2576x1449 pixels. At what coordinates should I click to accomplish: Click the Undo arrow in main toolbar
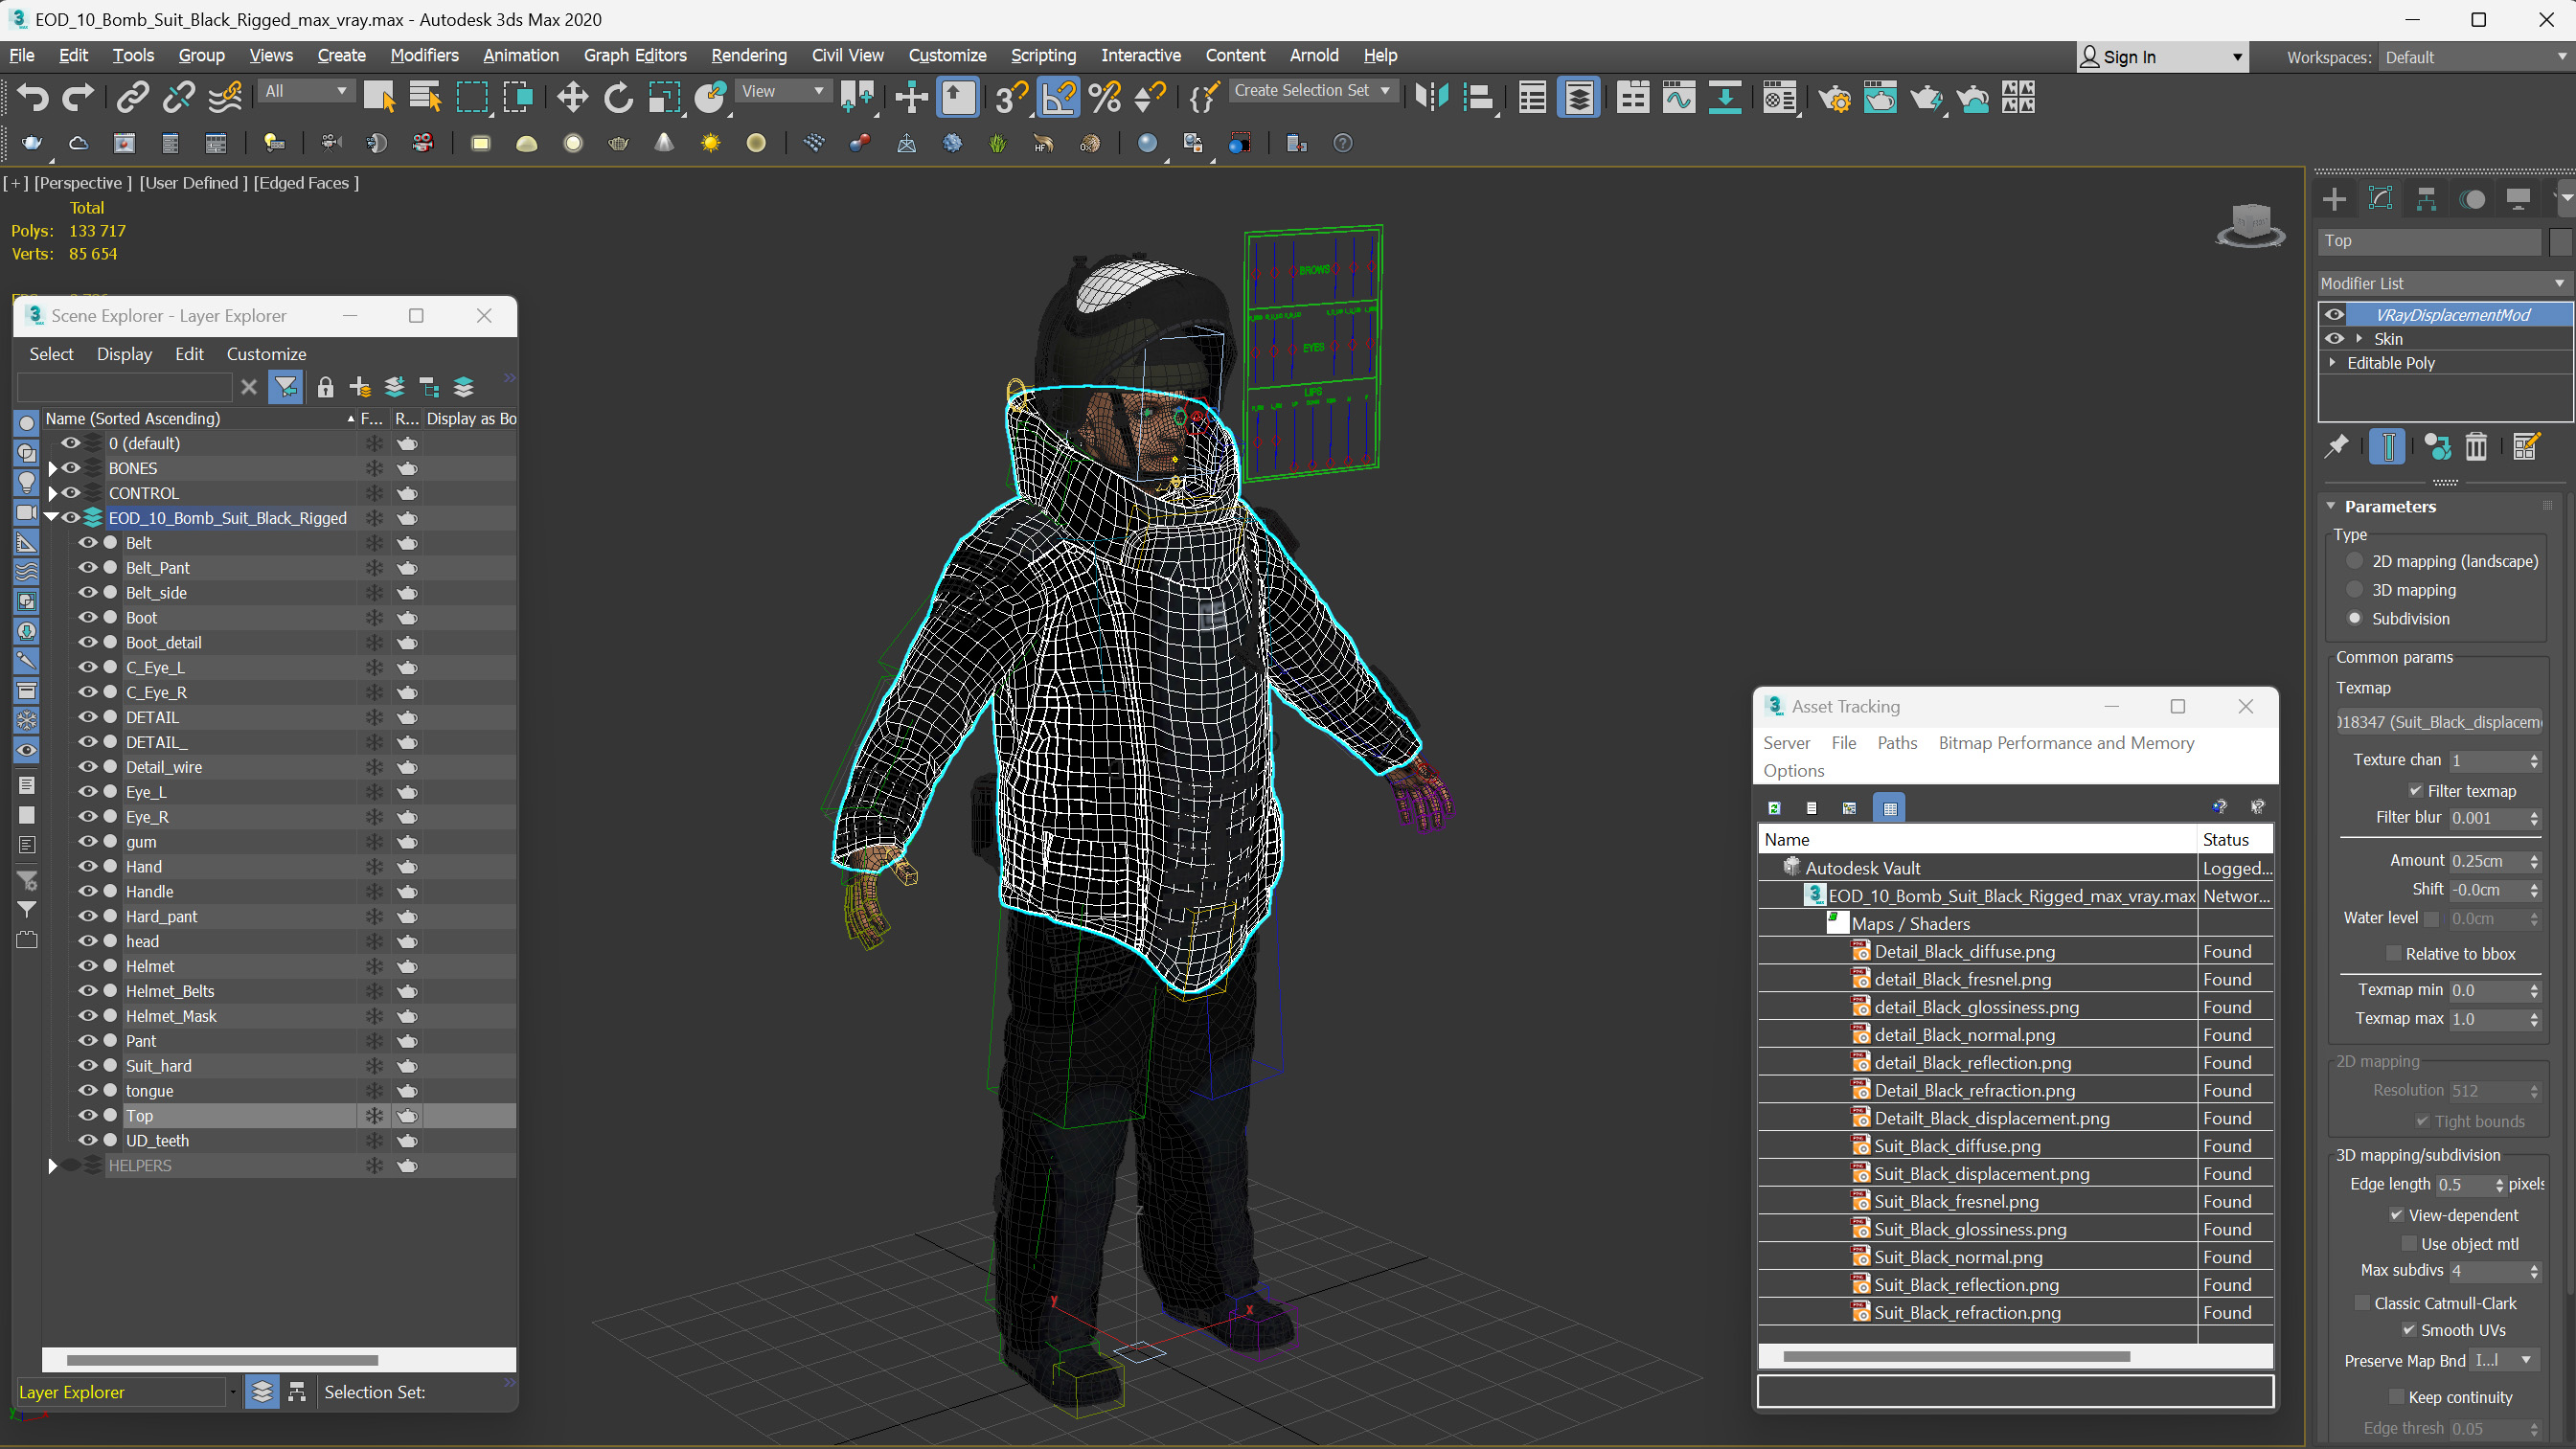[x=32, y=97]
